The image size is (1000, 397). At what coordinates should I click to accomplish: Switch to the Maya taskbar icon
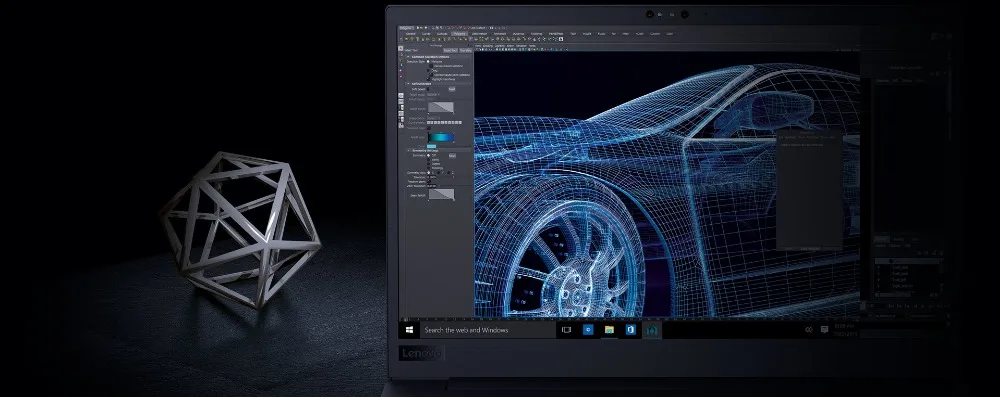[652, 331]
